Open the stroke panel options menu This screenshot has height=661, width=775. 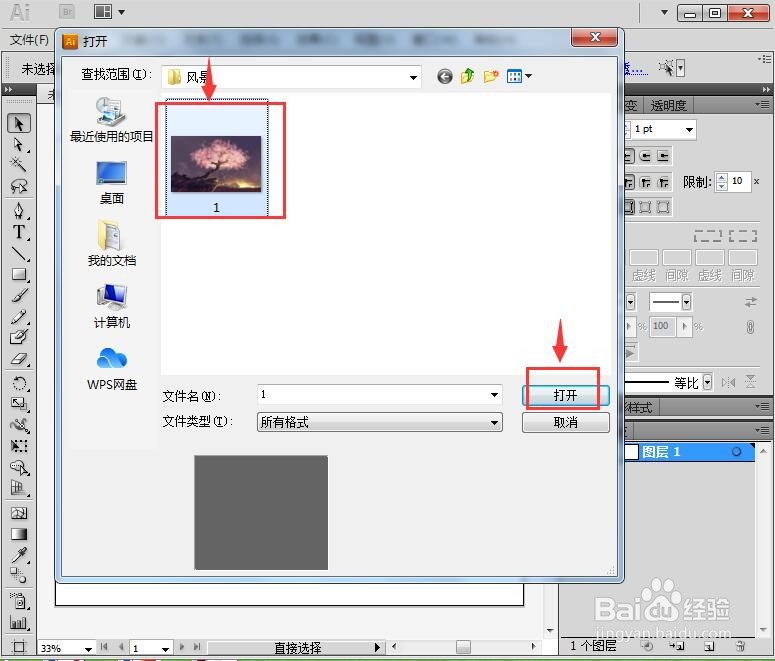coord(763,104)
